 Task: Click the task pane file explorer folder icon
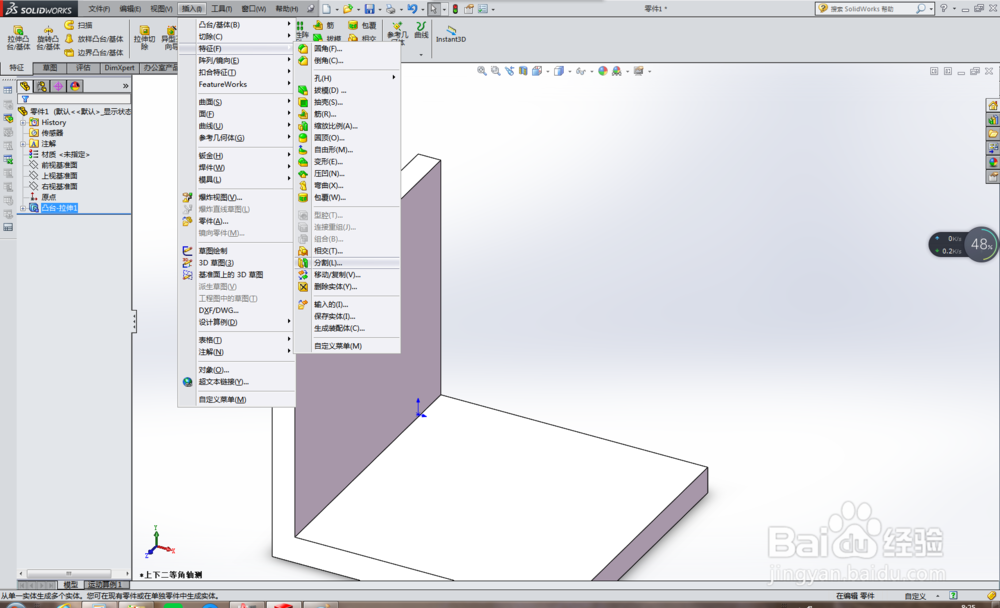tap(993, 133)
